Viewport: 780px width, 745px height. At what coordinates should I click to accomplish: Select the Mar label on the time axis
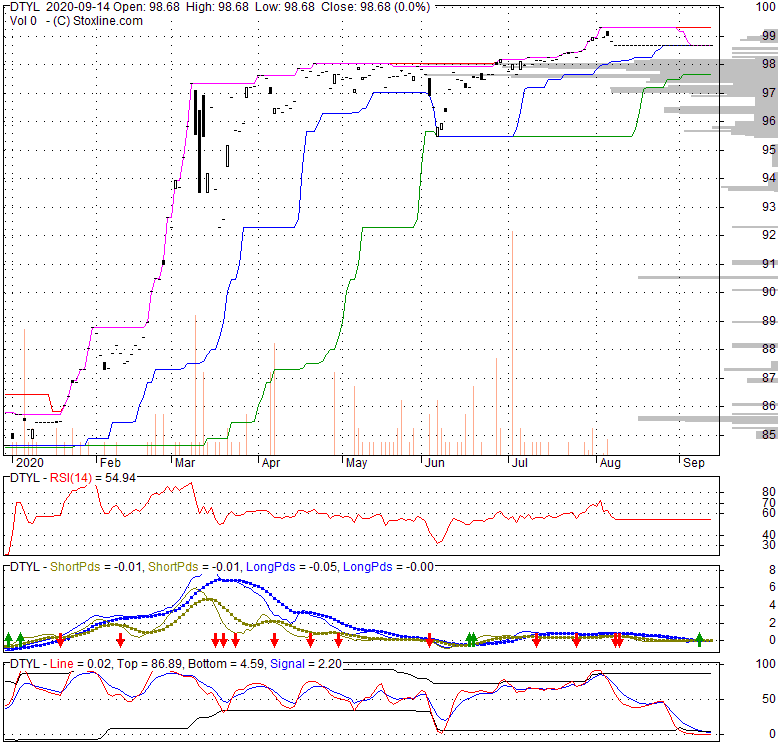186,464
